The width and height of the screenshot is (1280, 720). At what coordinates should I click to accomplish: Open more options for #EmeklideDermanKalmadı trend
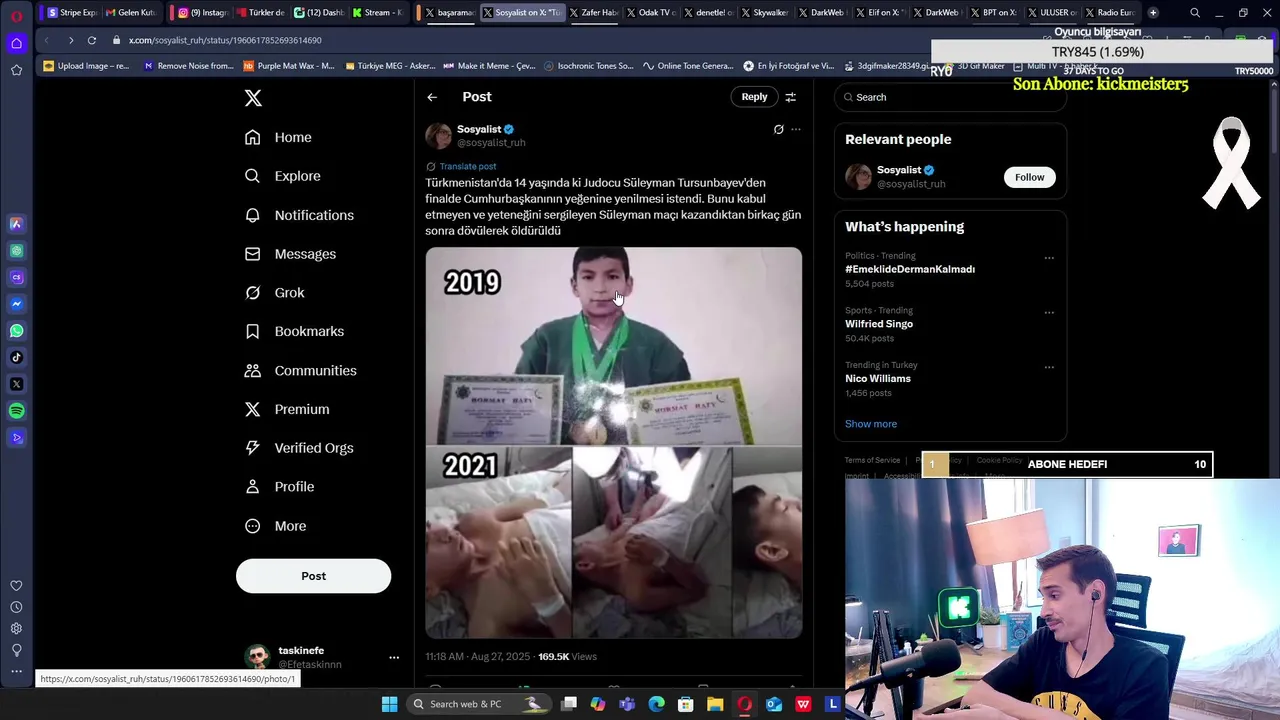[1049, 258]
